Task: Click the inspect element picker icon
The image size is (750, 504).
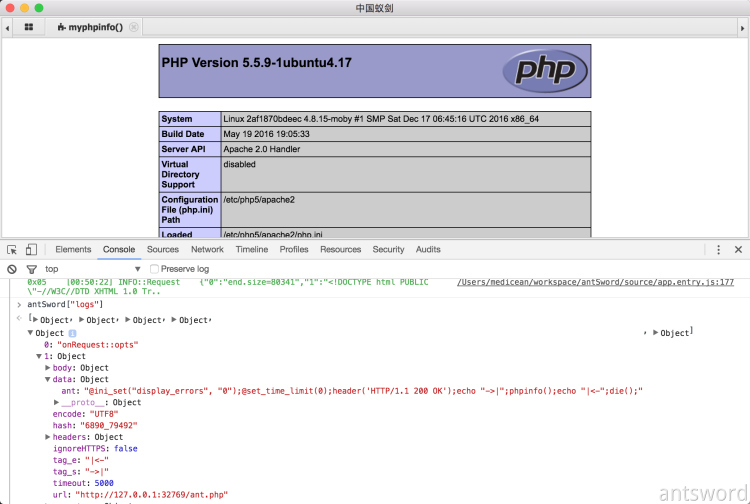Action: [12, 249]
